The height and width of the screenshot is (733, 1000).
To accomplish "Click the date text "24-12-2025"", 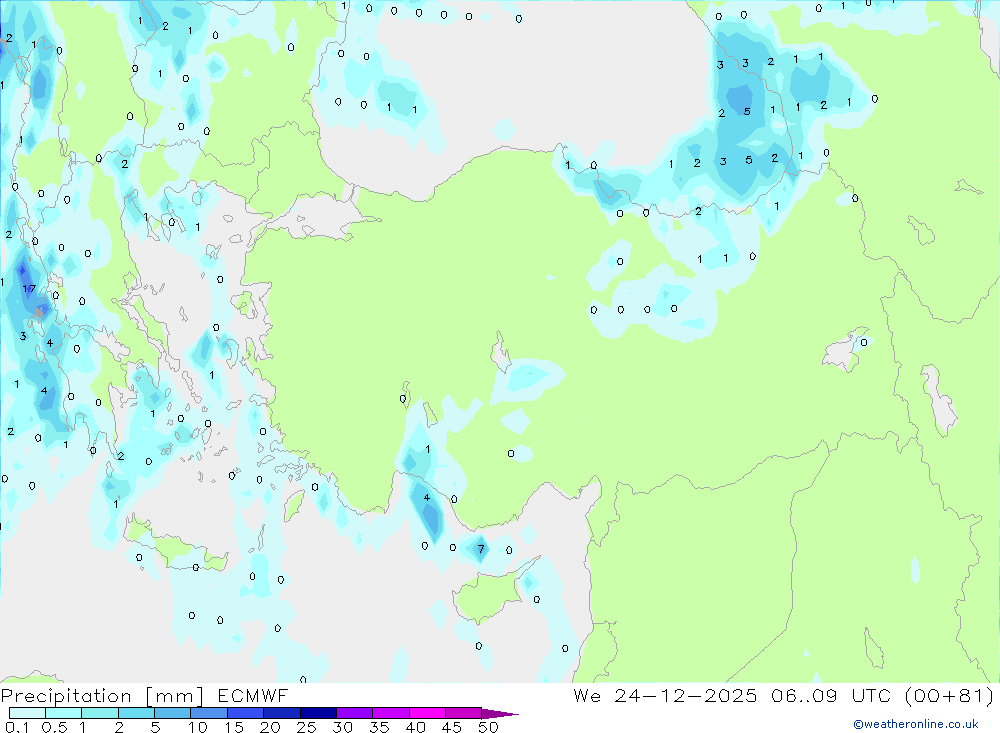I will [686, 696].
